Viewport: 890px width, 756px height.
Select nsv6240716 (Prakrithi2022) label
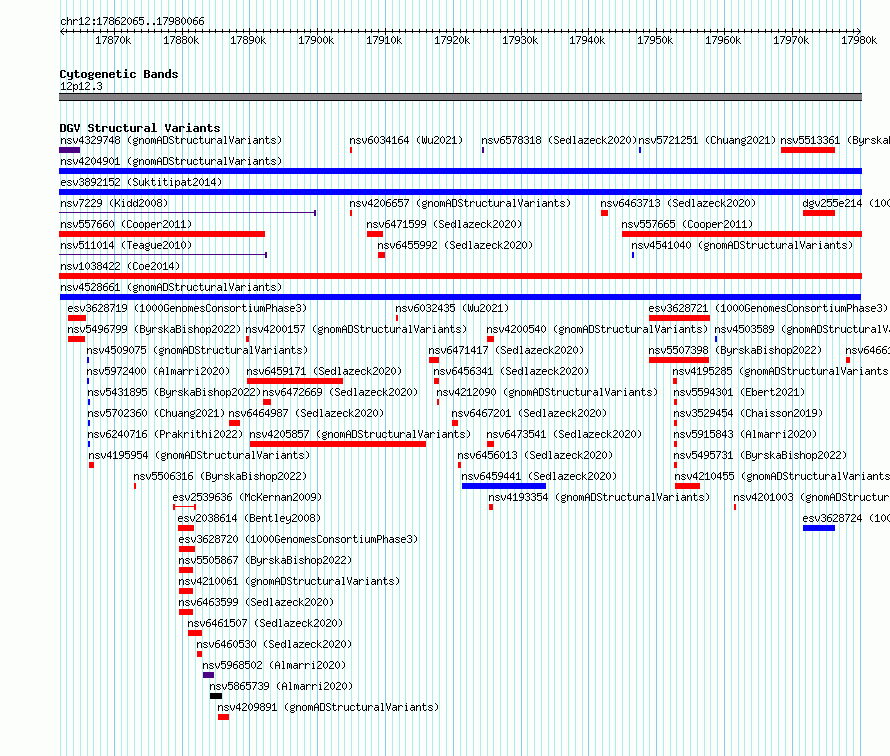click(165, 434)
